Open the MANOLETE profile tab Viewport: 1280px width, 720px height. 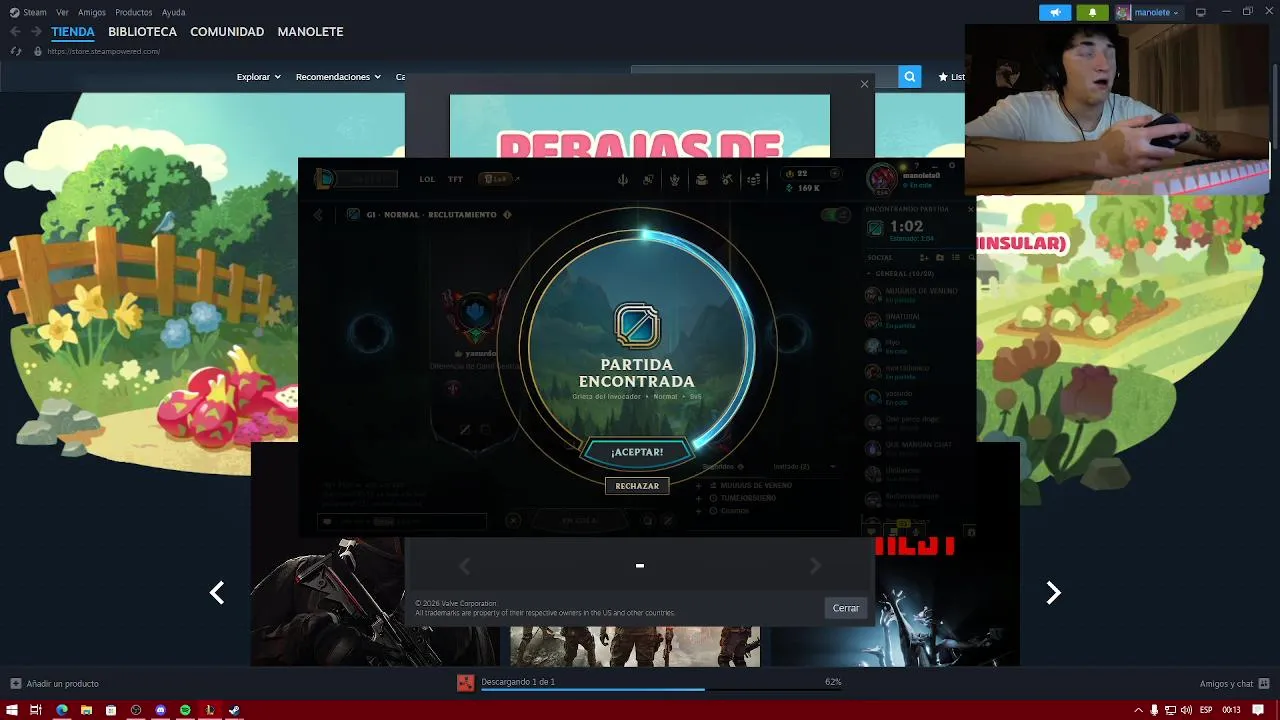pos(310,32)
